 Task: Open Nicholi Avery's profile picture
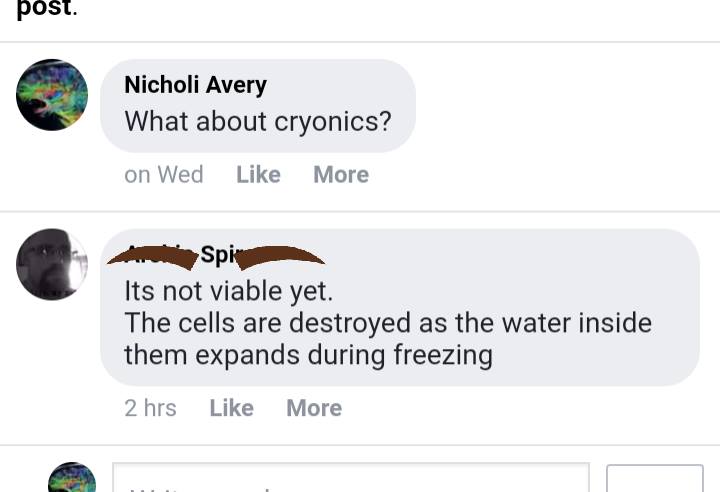tap(52, 95)
